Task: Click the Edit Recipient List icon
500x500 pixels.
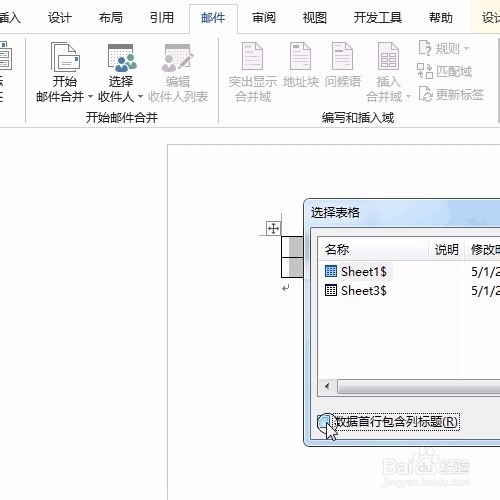Action: [x=177, y=58]
